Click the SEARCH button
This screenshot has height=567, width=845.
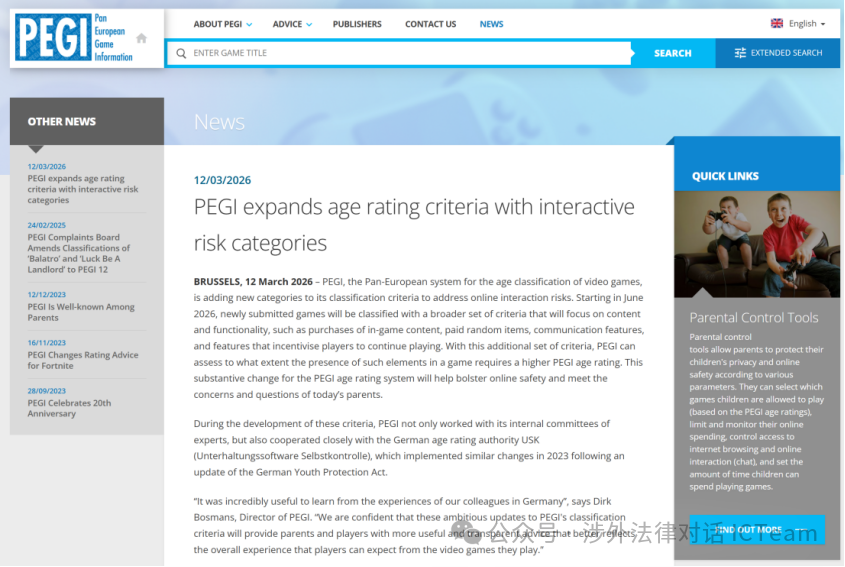tap(673, 53)
